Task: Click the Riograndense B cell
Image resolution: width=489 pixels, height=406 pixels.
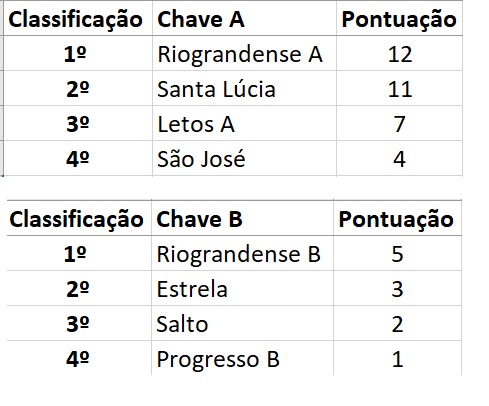Action: (242, 253)
